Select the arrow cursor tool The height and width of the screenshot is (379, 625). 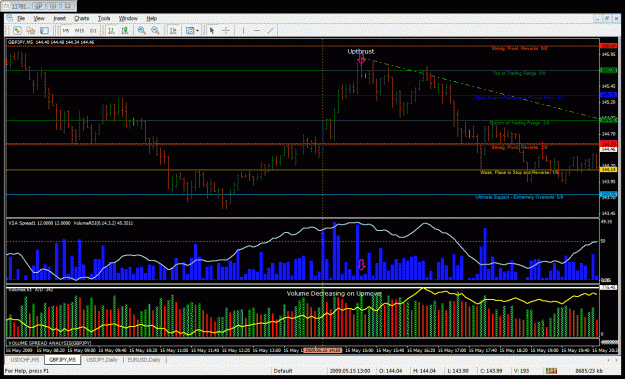click(x=212, y=30)
